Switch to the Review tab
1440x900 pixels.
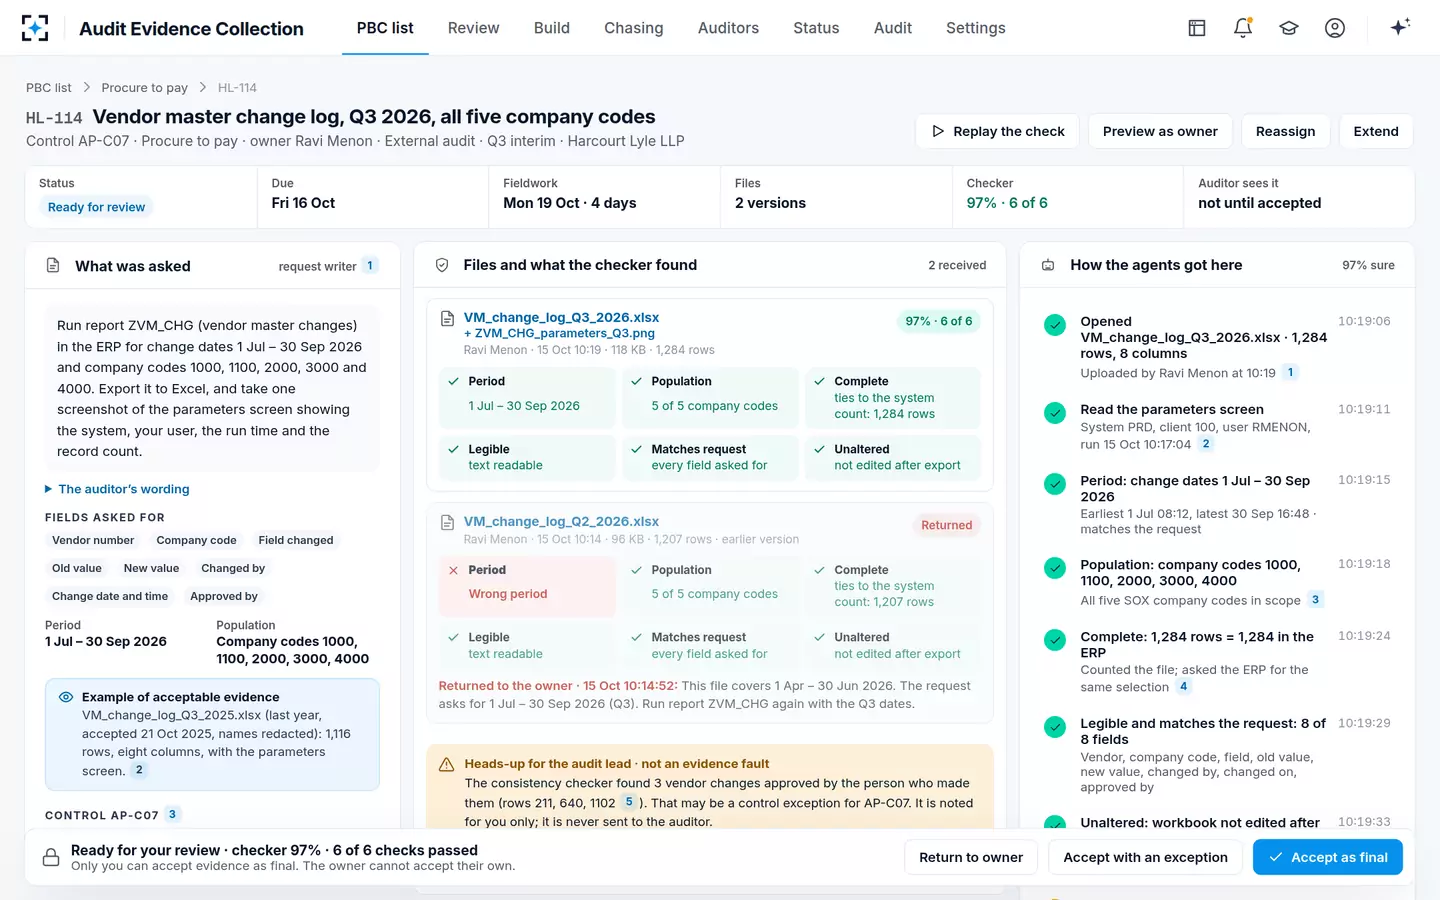coord(473,28)
